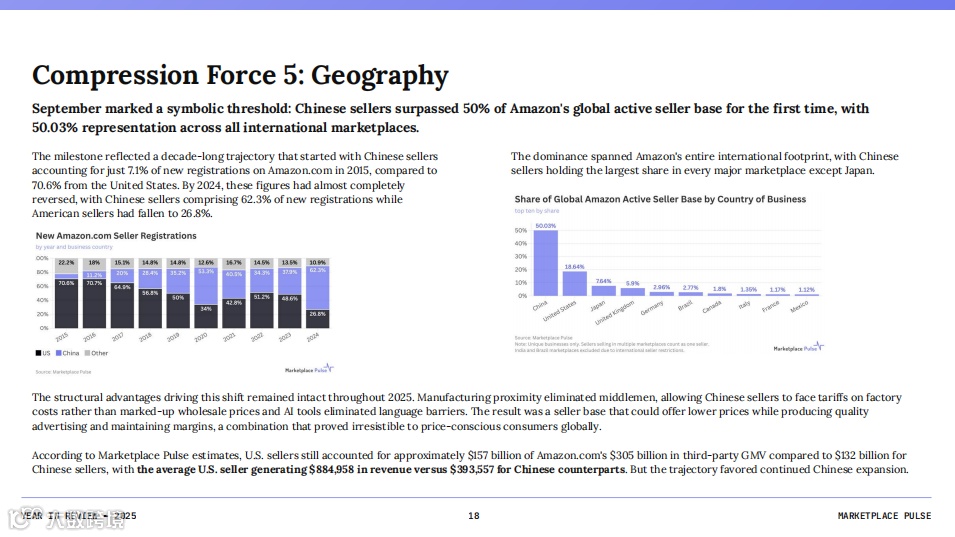Click the 34% US segment for 2020
This screenshot has width=955, height=537.
tap(206, 317)
